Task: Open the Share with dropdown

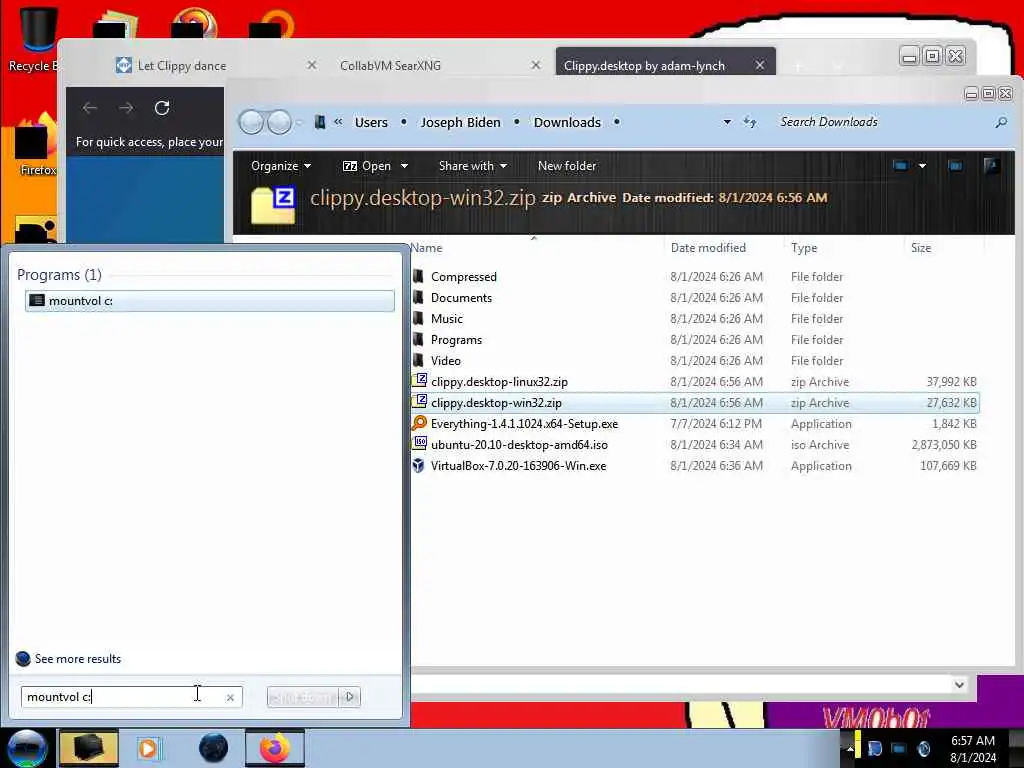Action: click(x=473, y=166)
